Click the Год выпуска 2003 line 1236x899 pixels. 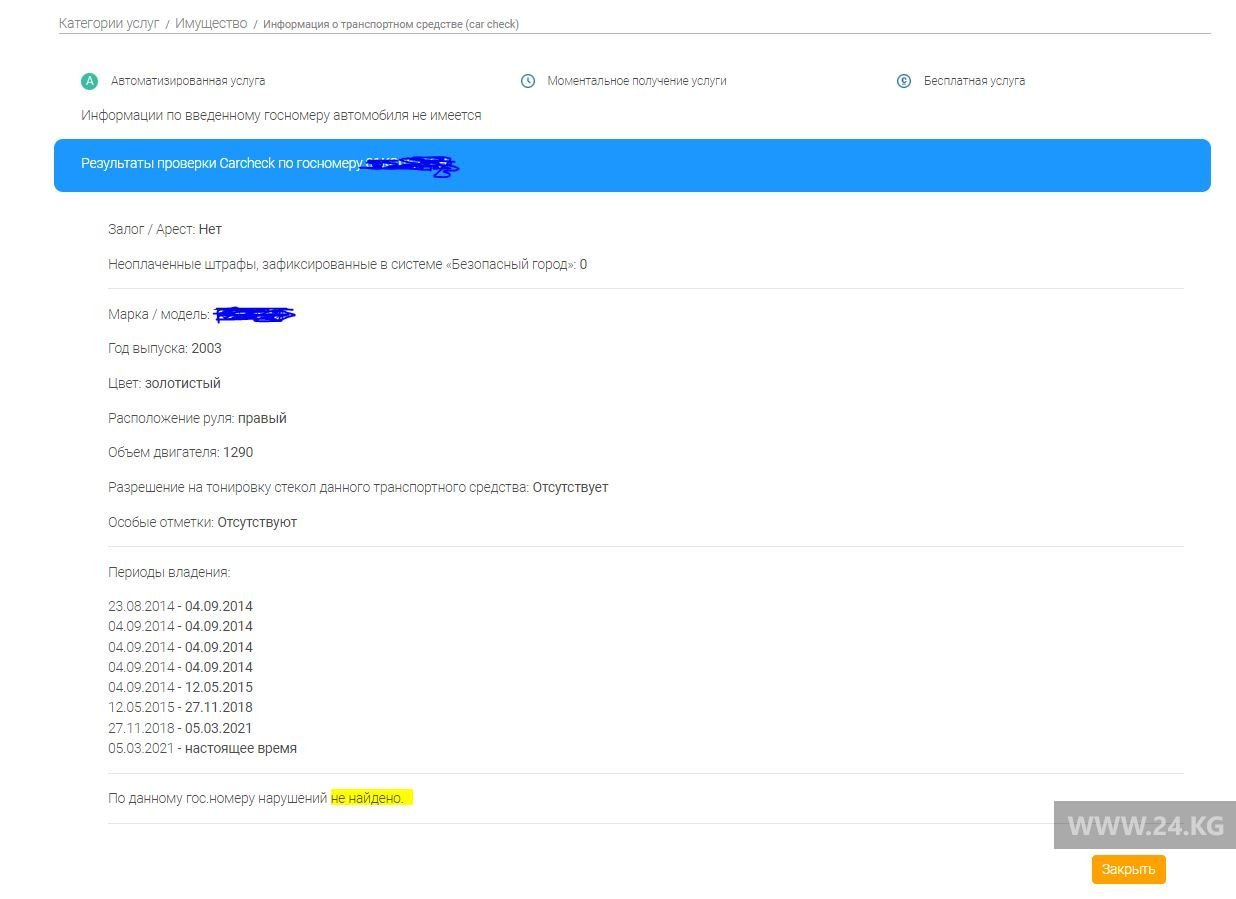165,348
